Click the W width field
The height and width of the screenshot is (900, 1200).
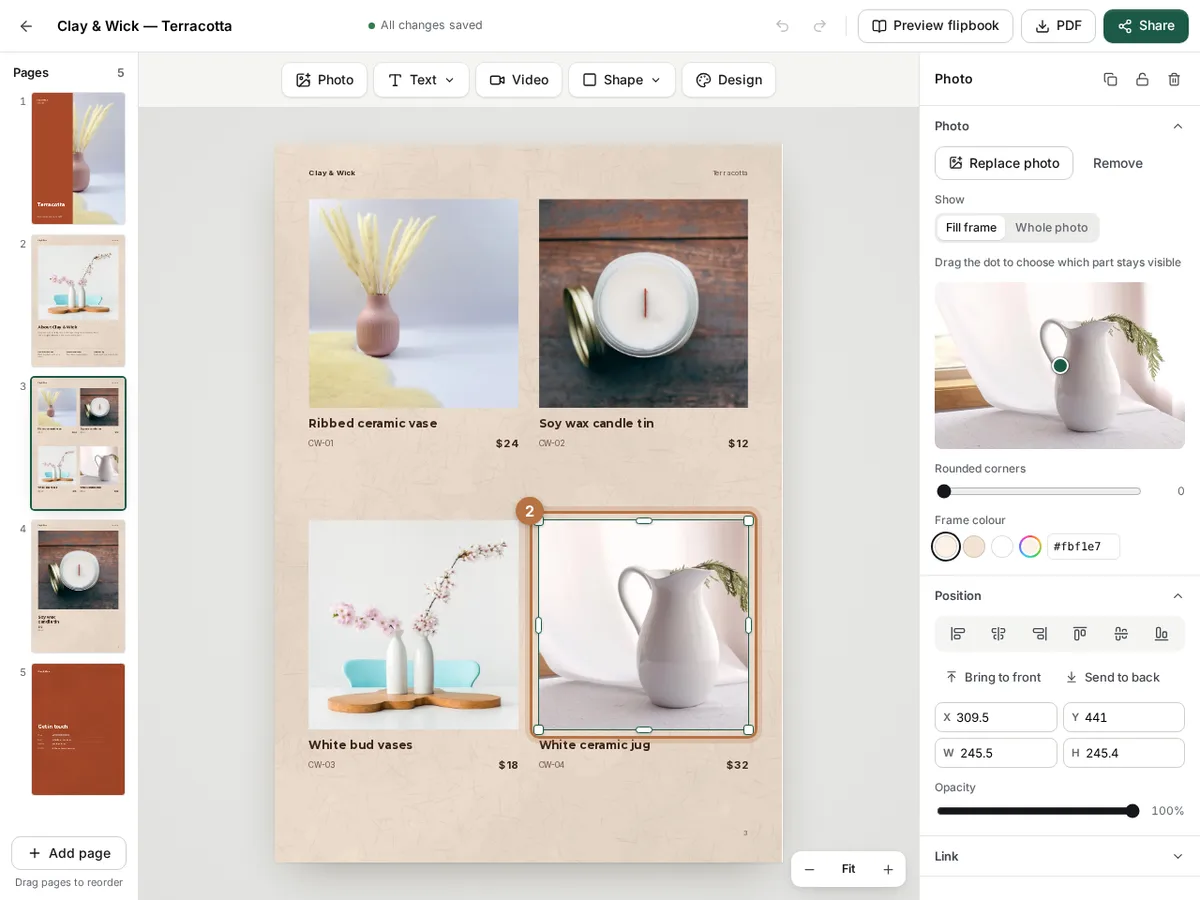click(996, 753)
